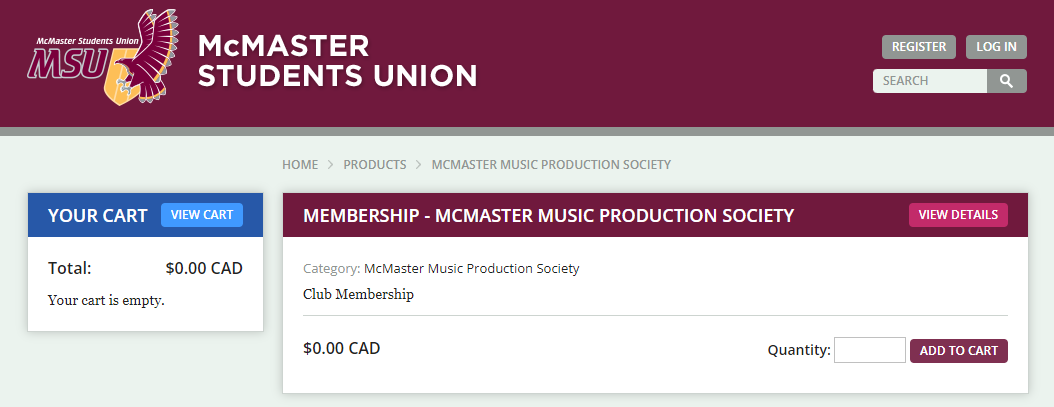Click the McMaster Students Union site title

pos(337,61)
